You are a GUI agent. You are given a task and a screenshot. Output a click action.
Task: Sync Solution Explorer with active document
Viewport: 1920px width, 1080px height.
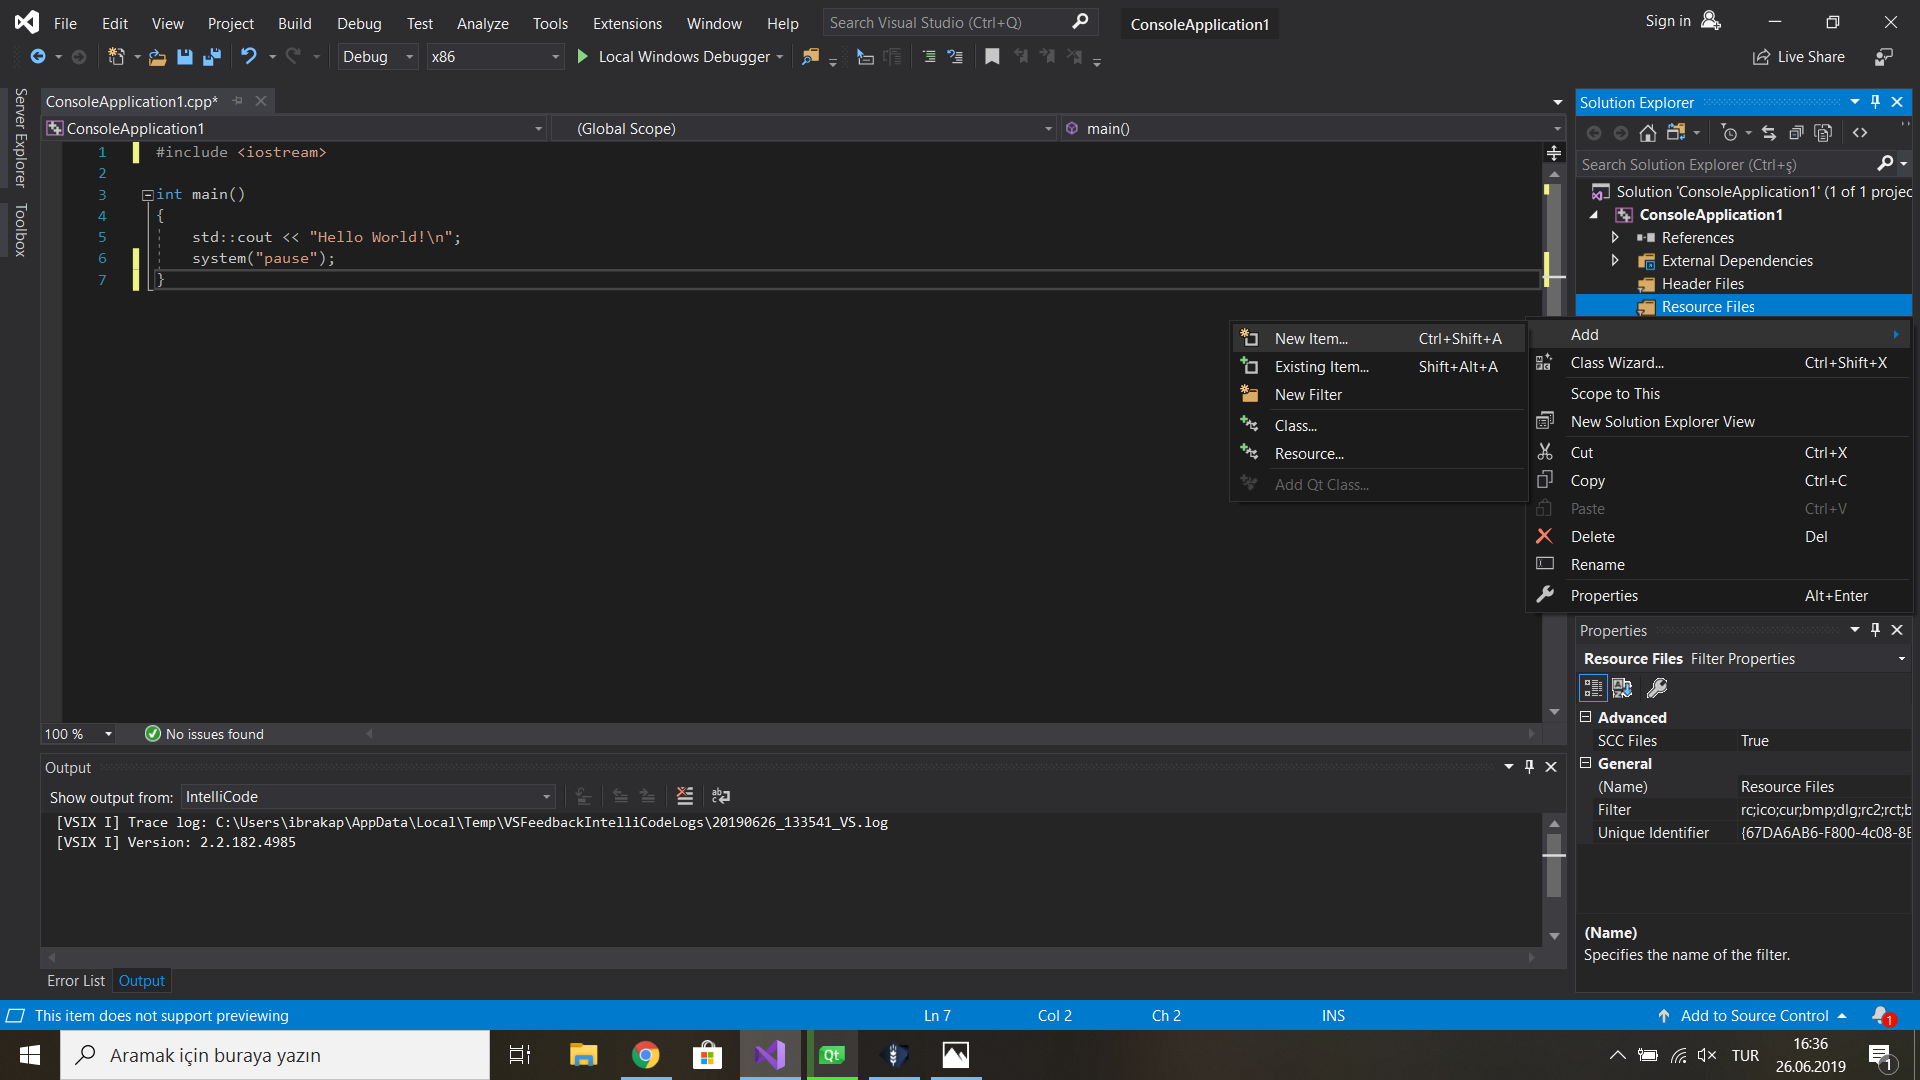click(x=1768, y=132)
